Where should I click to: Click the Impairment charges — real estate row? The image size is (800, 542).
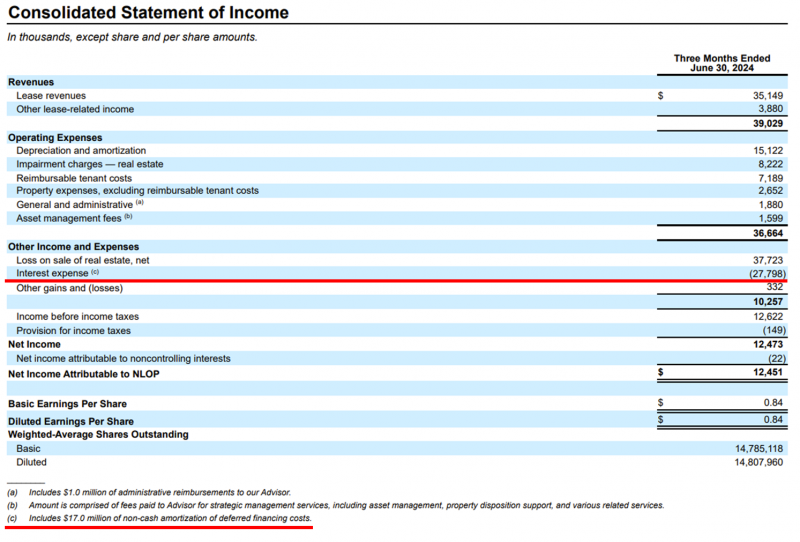point(90,164)
